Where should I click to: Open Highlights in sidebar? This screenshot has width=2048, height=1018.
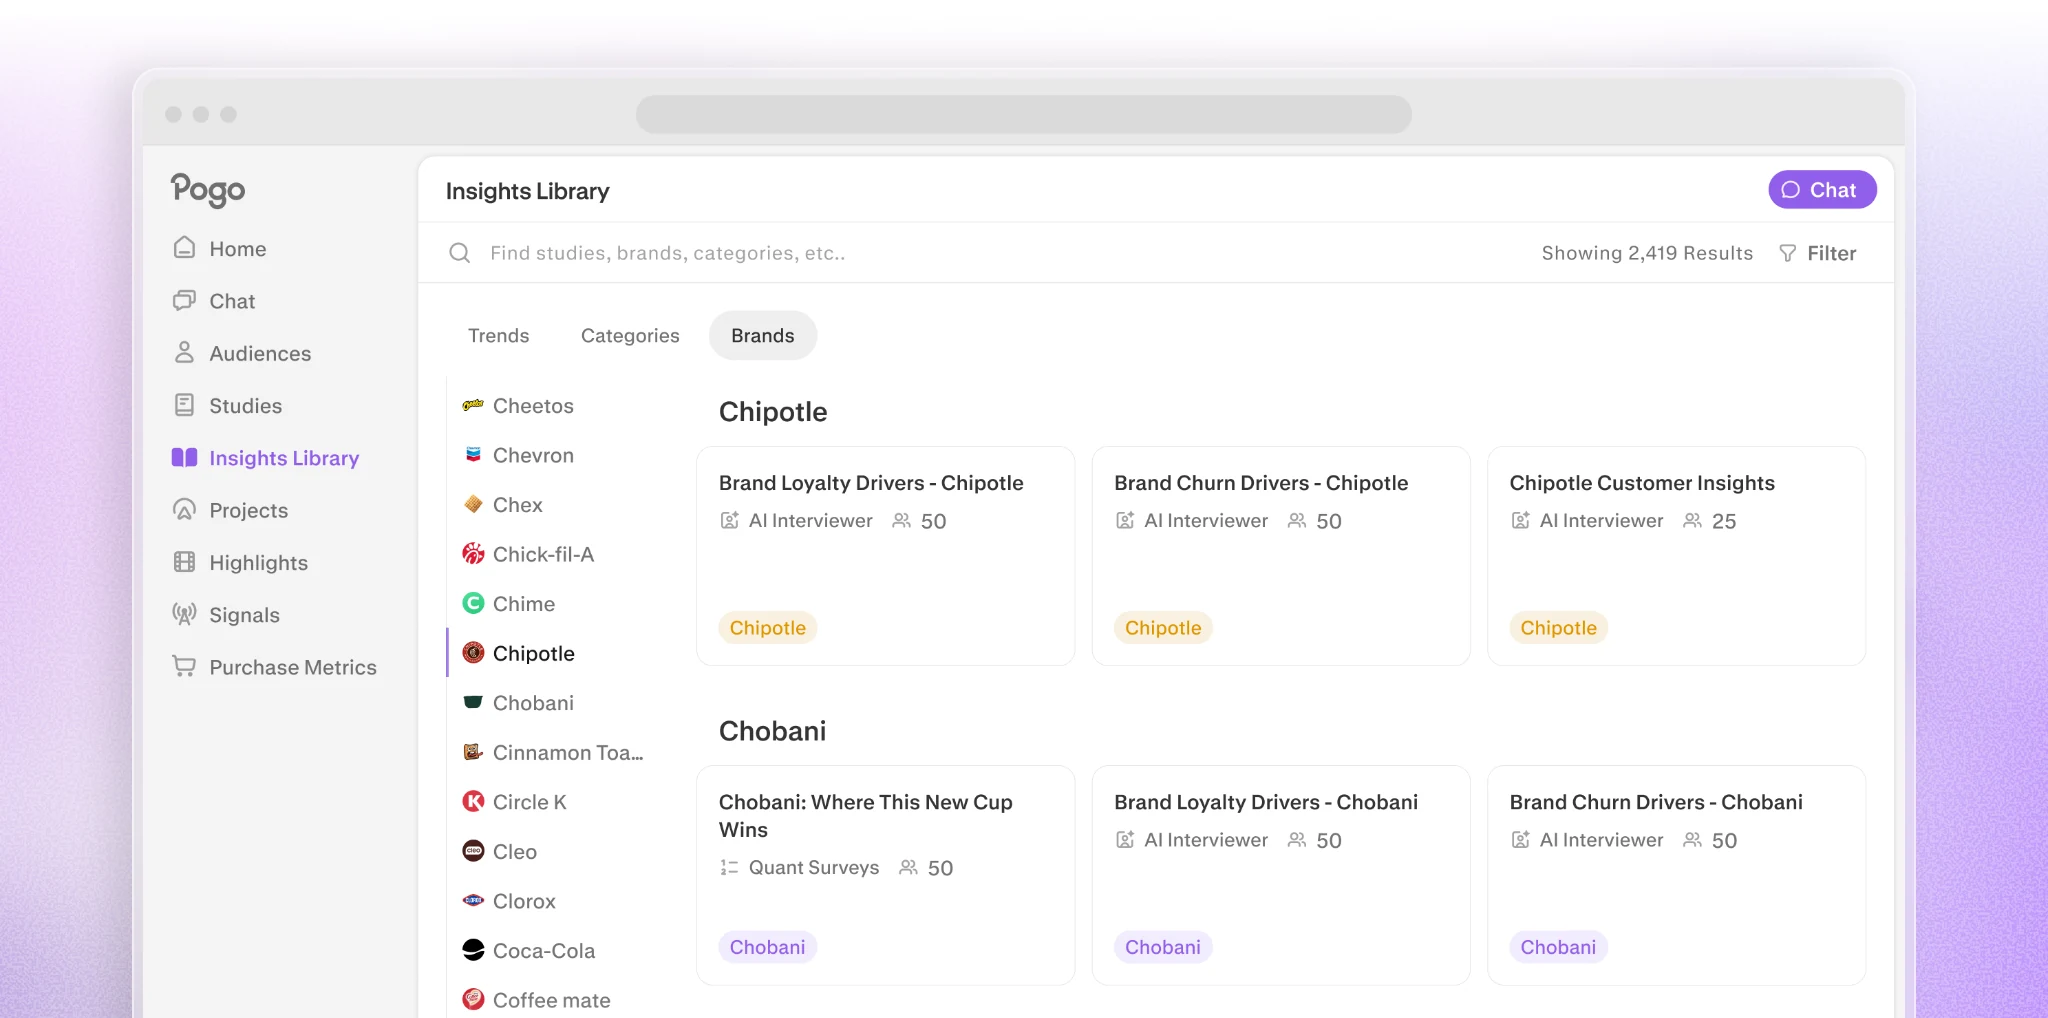point(240,562)
